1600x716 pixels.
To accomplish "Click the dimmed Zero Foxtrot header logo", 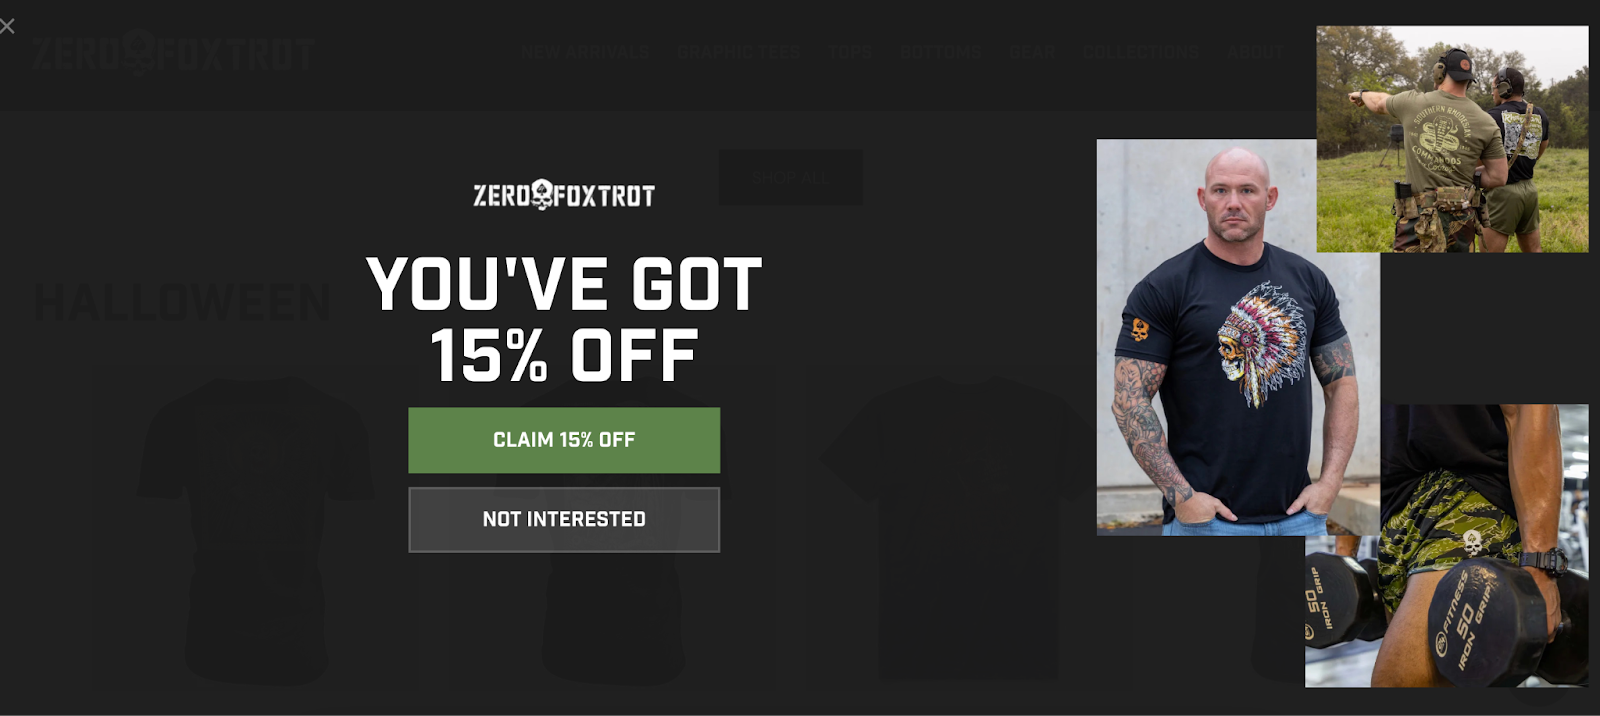I will 173,52.
